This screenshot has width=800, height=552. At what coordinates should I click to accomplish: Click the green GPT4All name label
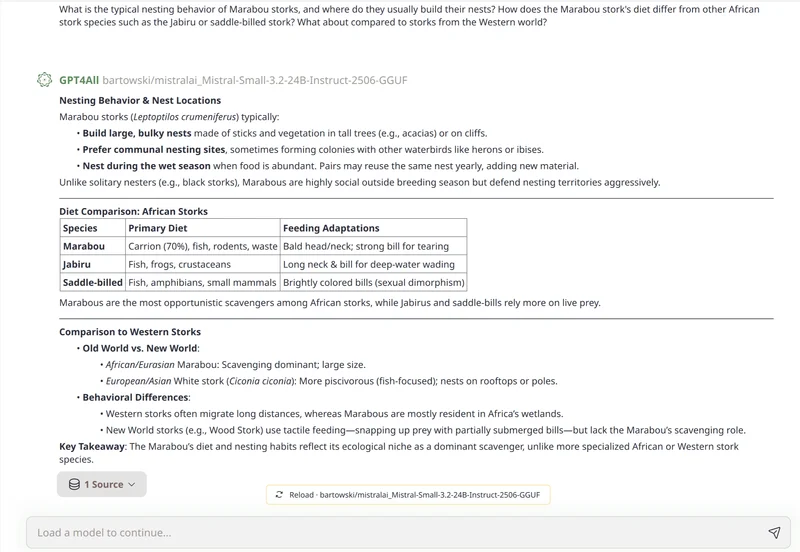click(78, 80)
